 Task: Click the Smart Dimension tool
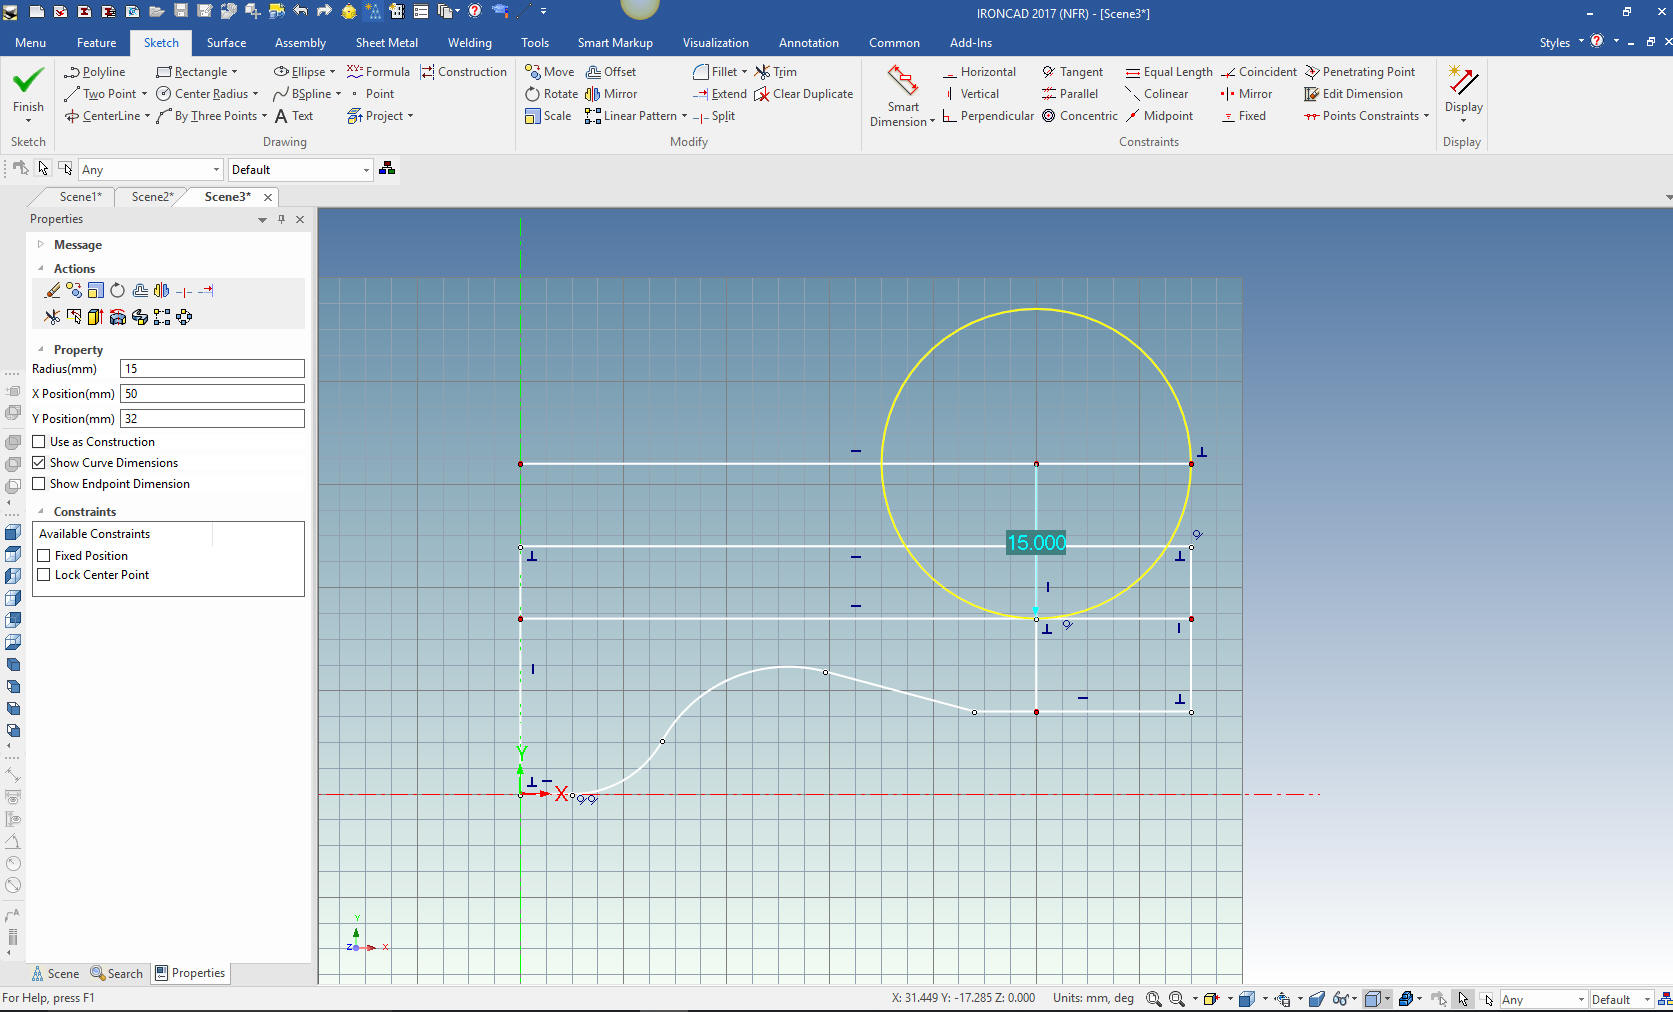coord(902,96)
